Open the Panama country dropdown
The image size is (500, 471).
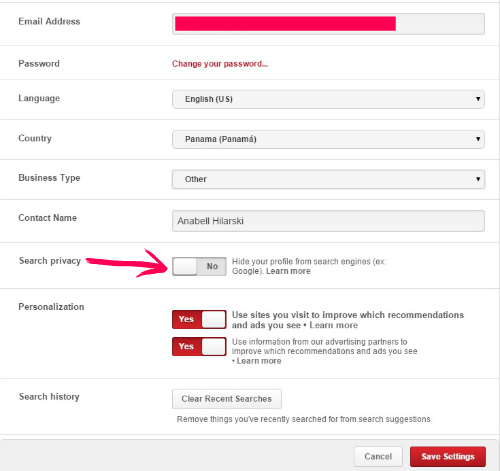click(x=328, y=139)
